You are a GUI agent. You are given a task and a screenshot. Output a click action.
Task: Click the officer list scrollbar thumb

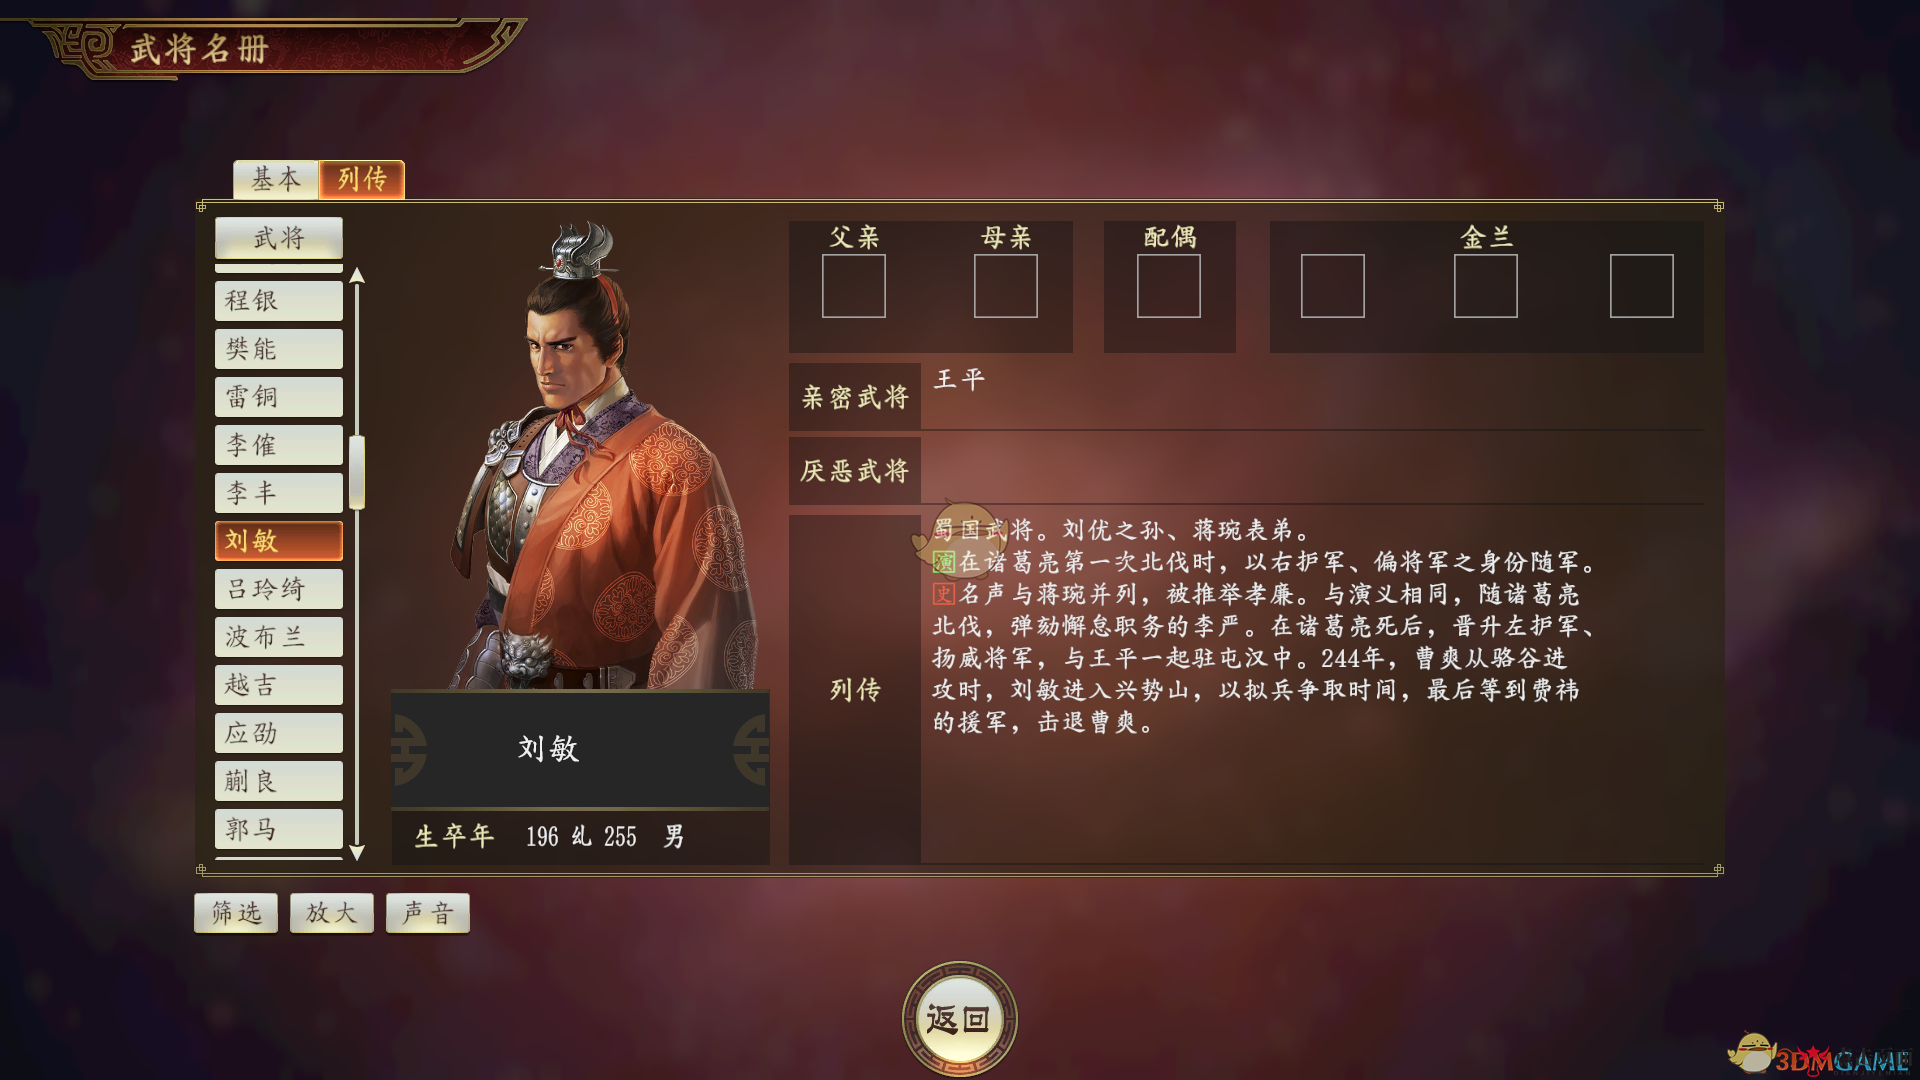[x=357, y=472]
